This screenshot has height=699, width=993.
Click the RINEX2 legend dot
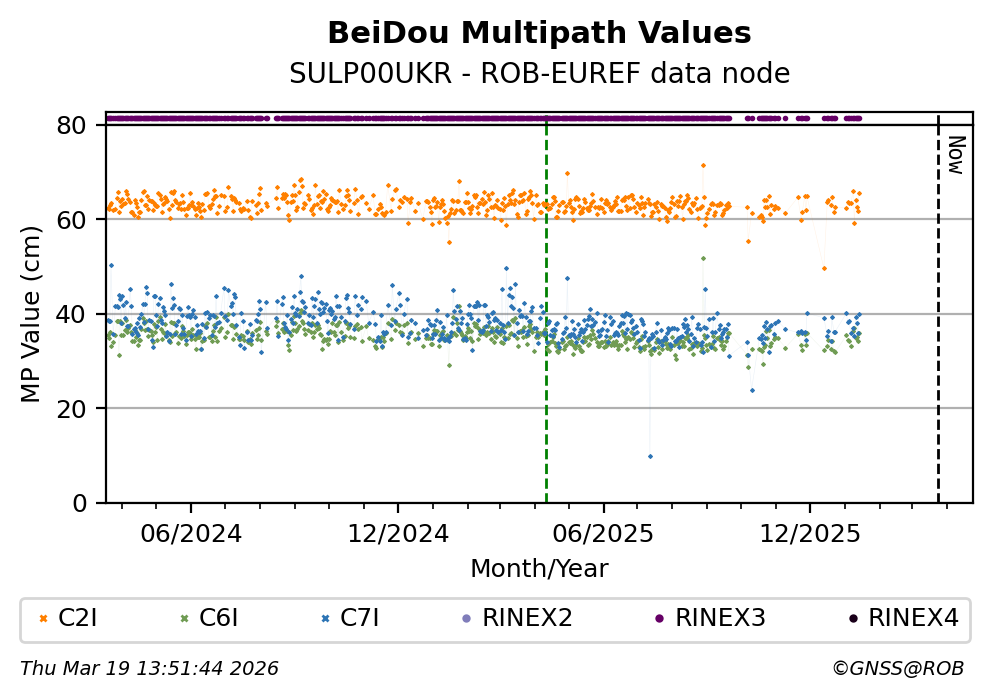pos(466,619)
